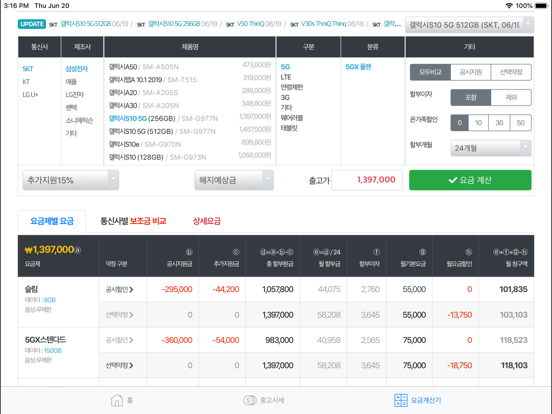Open V50 ThinQ 06/19 update link
The width and height of the screenshot is (552, 414).
click(x=259, y=24)
